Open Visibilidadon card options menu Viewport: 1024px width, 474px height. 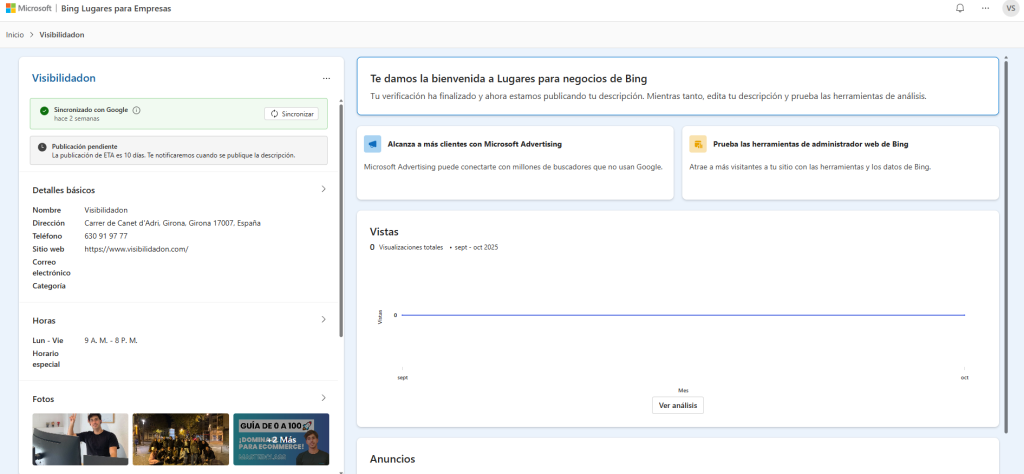326,78
